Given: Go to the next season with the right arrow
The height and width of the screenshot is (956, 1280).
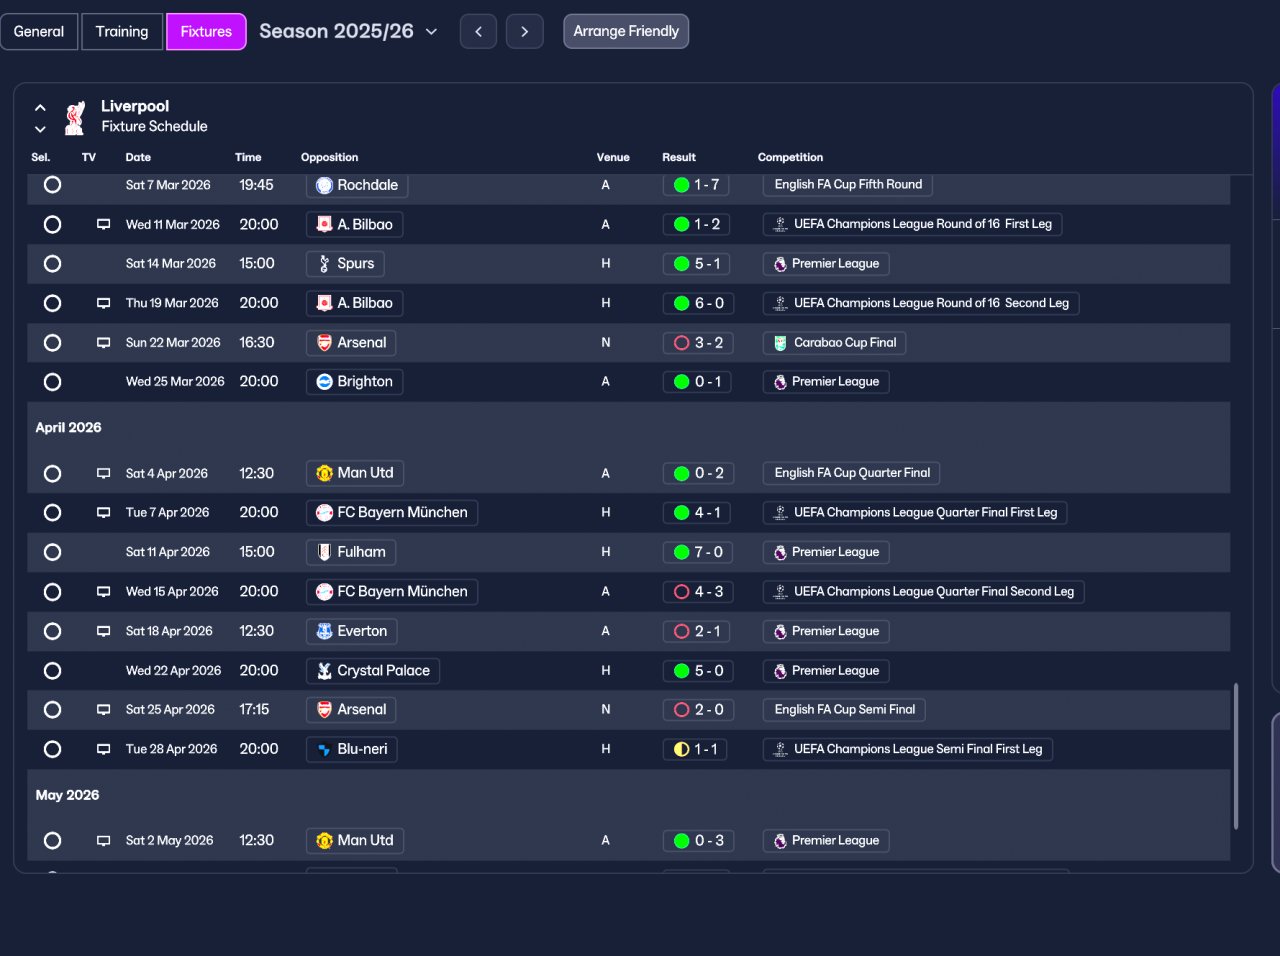Looking at the screenshot, I should [525, 31].
